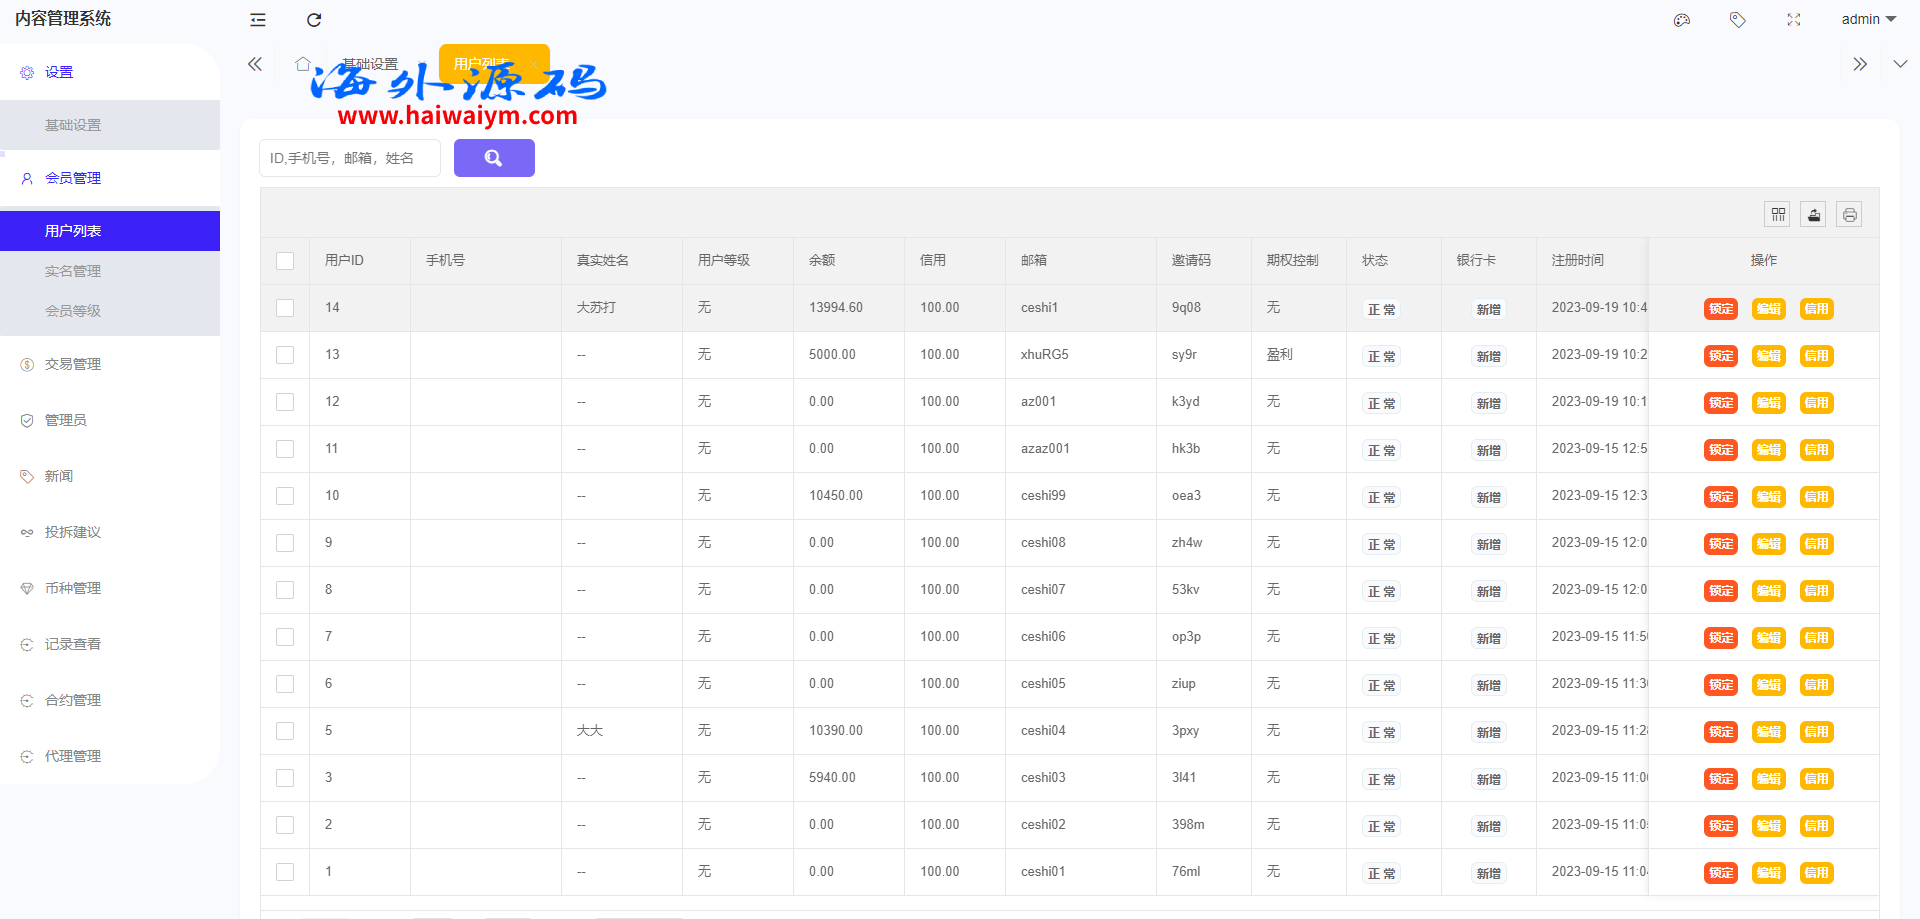This screenshot has height=919, width=1920.
Task: Click the export table icon
Action: click(1814, 215)
